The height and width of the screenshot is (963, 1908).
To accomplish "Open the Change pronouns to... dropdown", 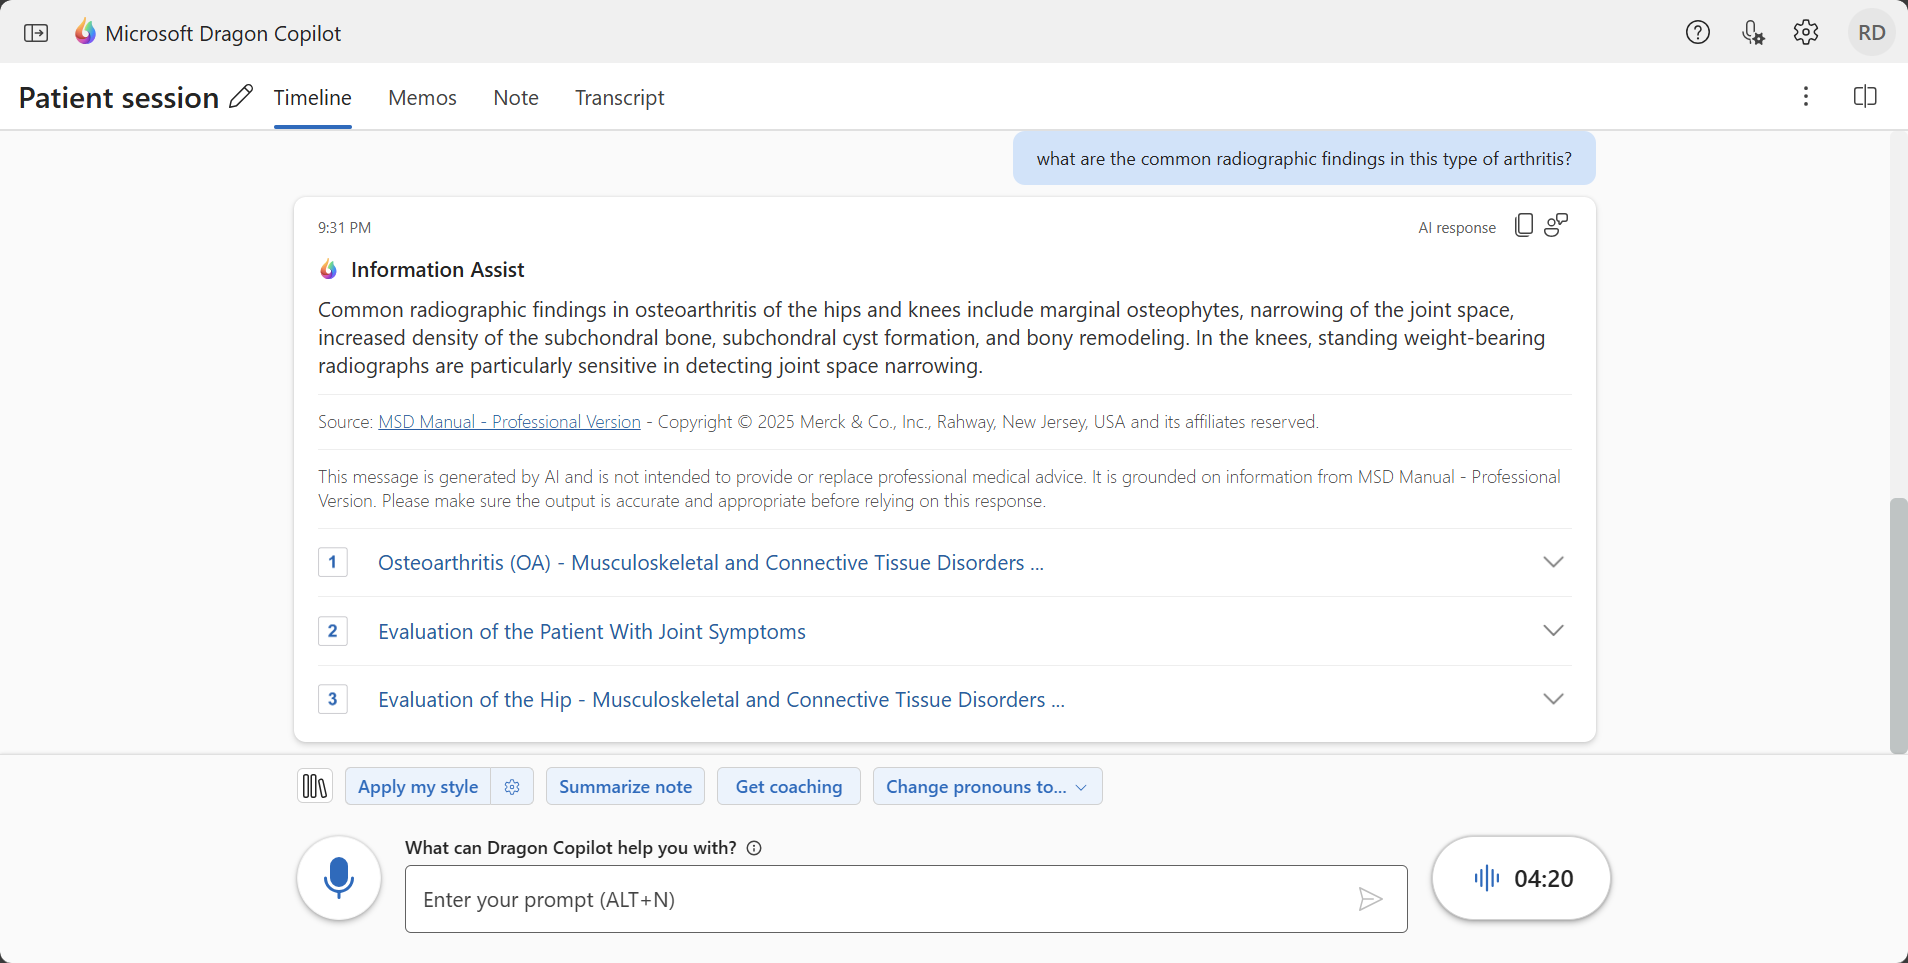I will 987,787.
